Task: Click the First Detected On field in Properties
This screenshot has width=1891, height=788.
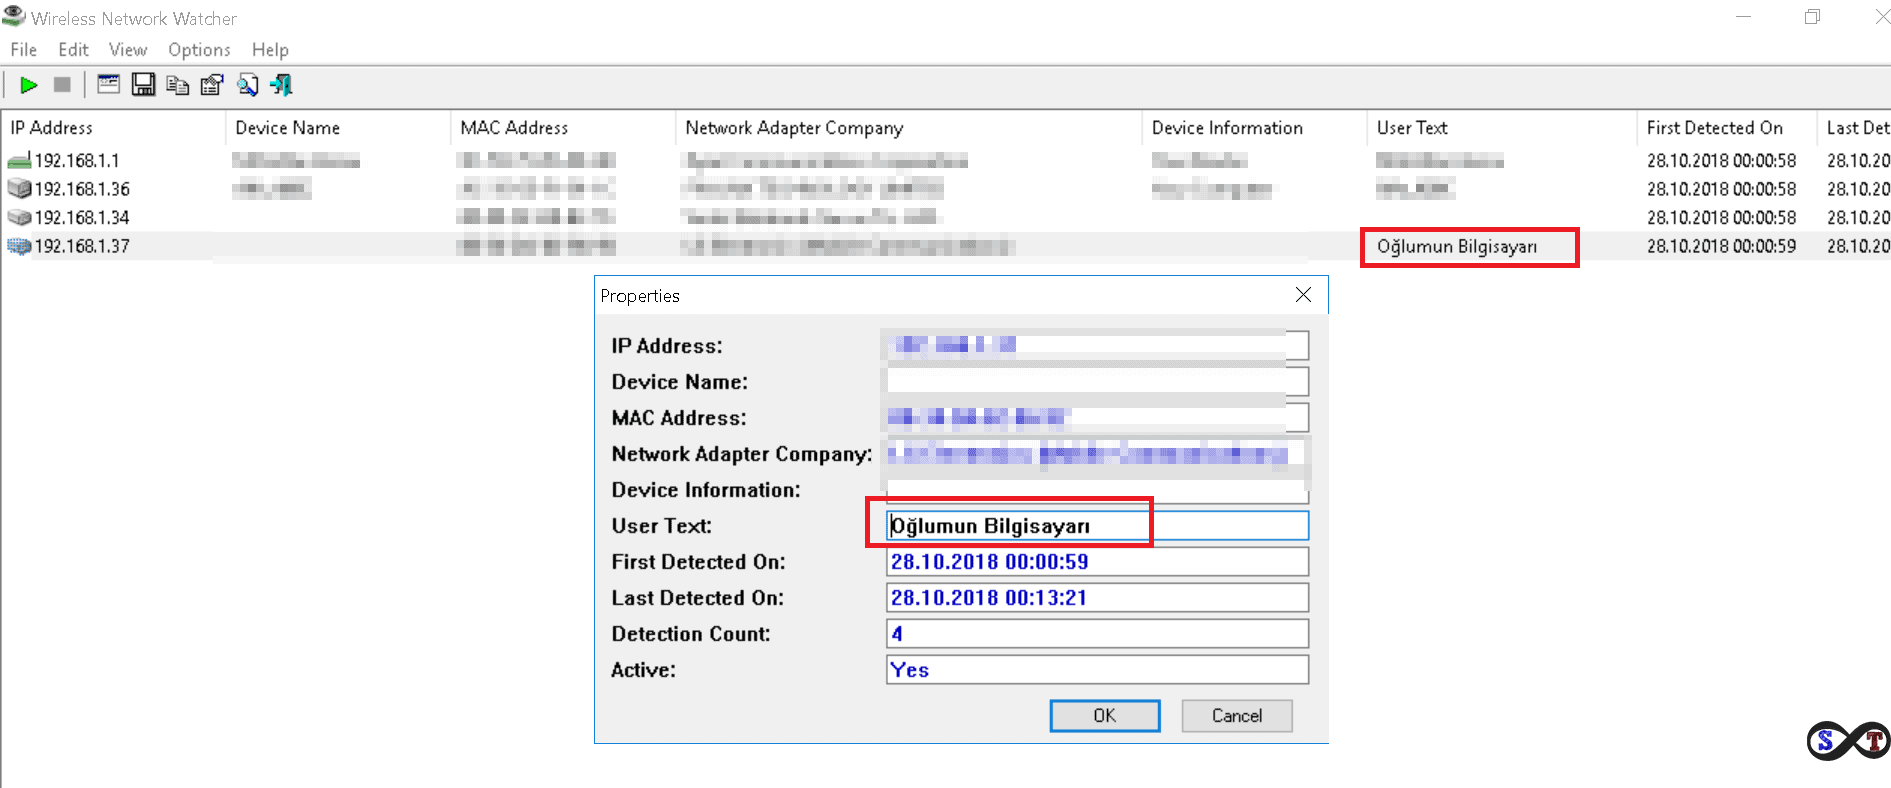Action: (1097, 562)
